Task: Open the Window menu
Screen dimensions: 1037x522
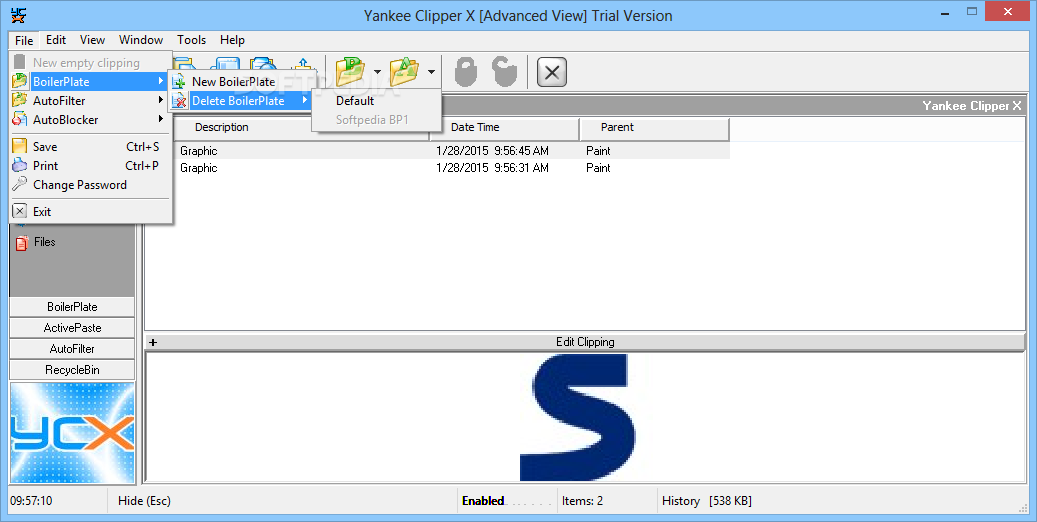Action: (141, 40)
